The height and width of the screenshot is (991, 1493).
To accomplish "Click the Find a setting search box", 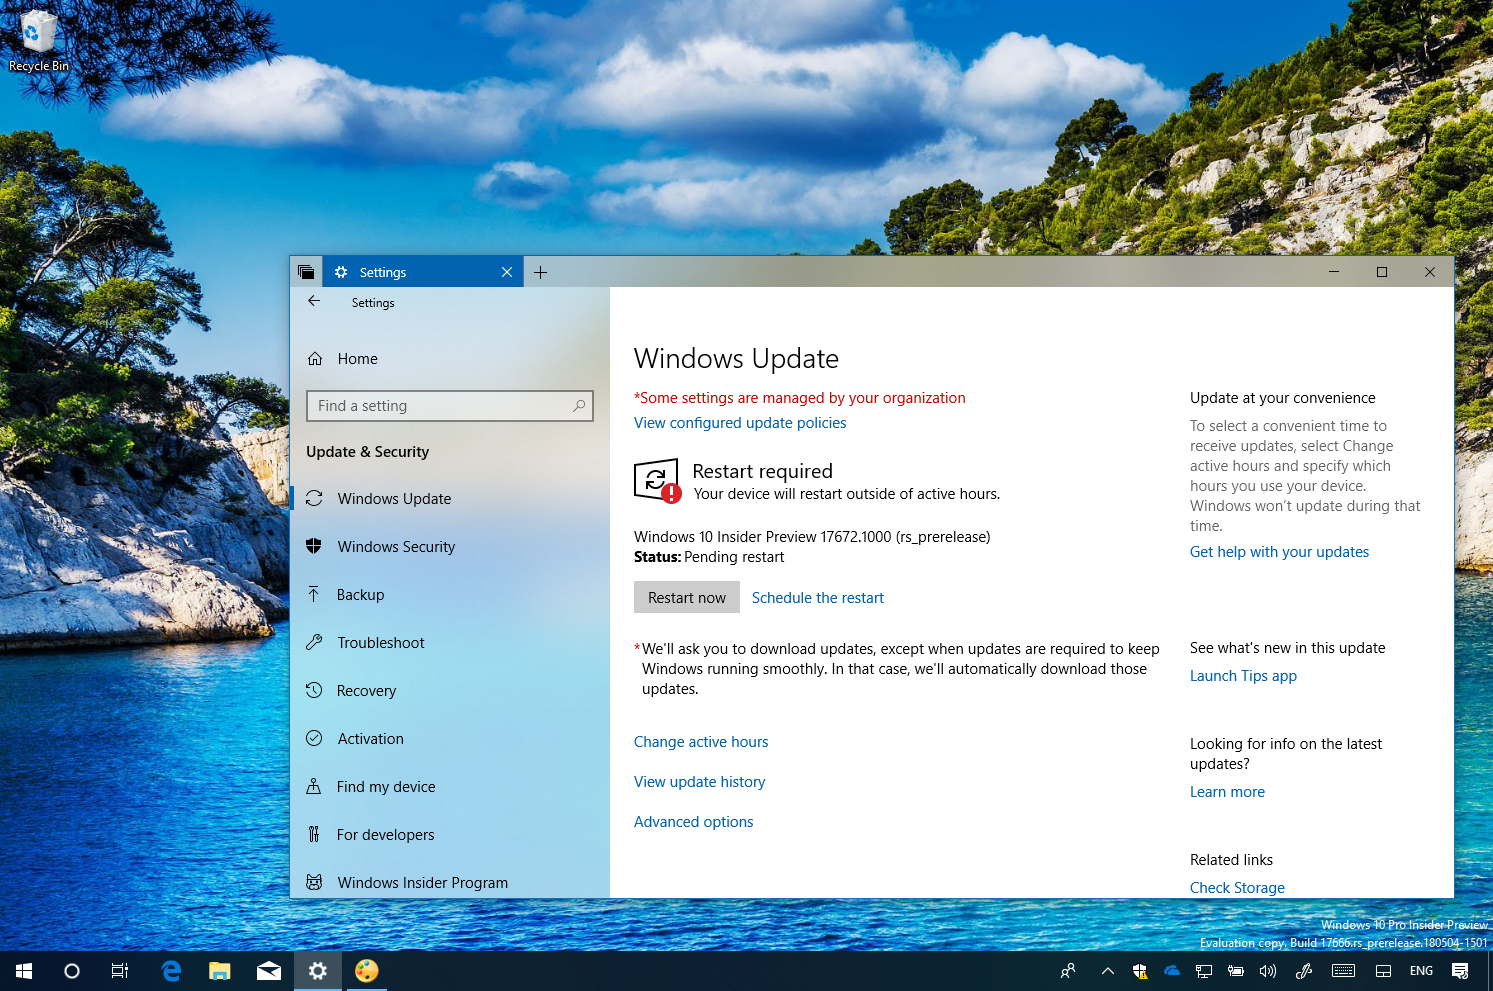I will coord(450,406).
